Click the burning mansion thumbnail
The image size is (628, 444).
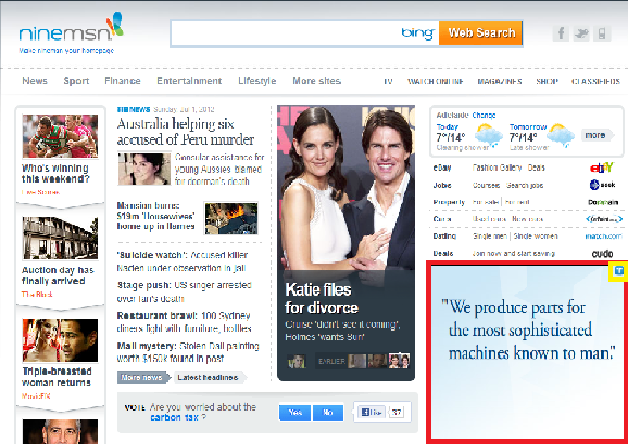click(231, 218)
